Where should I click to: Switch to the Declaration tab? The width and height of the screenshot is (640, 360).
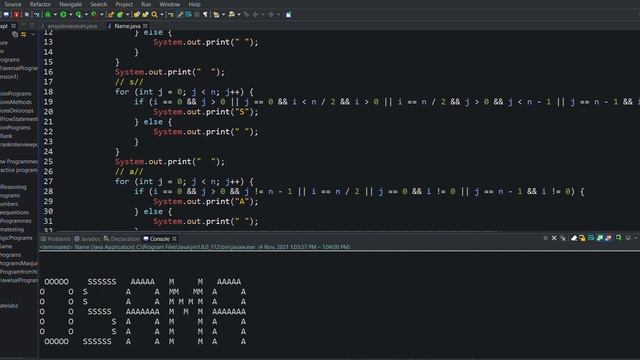tap(122, 239)
